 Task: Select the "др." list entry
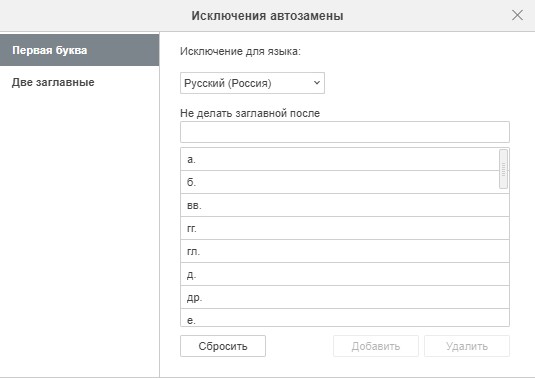point(345,297)
